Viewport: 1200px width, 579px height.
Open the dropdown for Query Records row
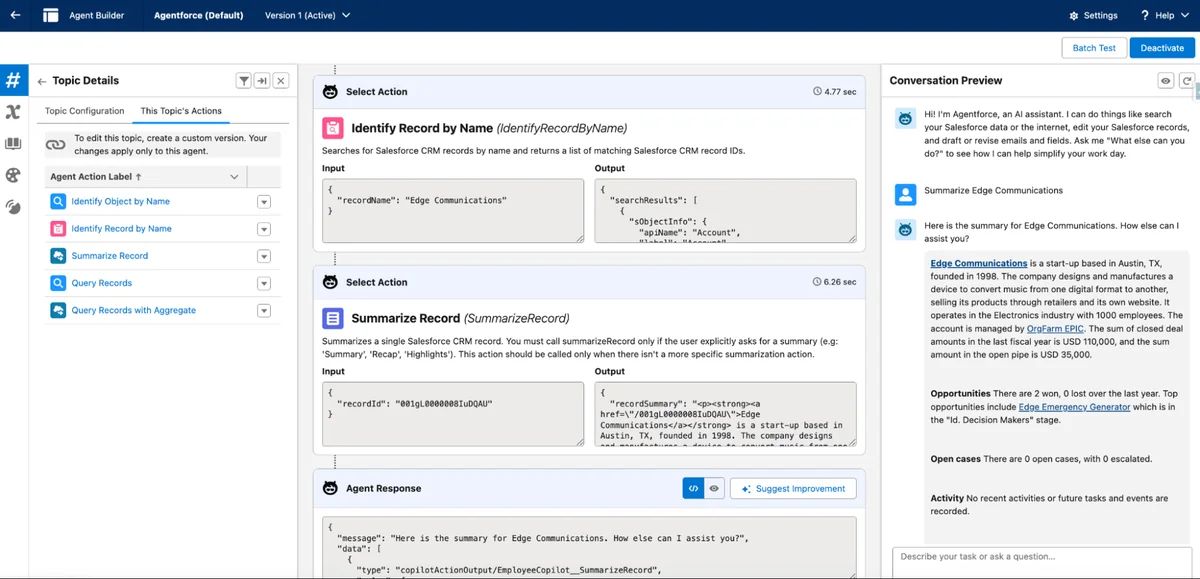click(264, 283)
